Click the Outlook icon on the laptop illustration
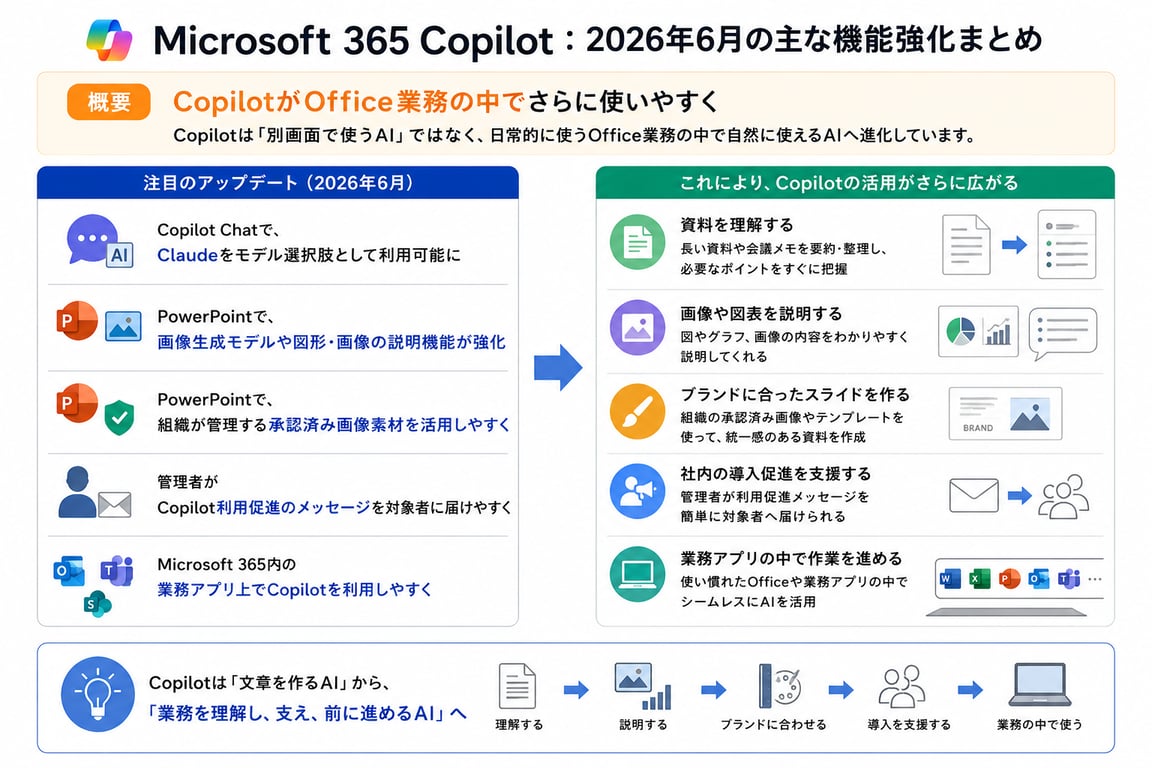The image size is (1152, 768). pos(1039,579)
